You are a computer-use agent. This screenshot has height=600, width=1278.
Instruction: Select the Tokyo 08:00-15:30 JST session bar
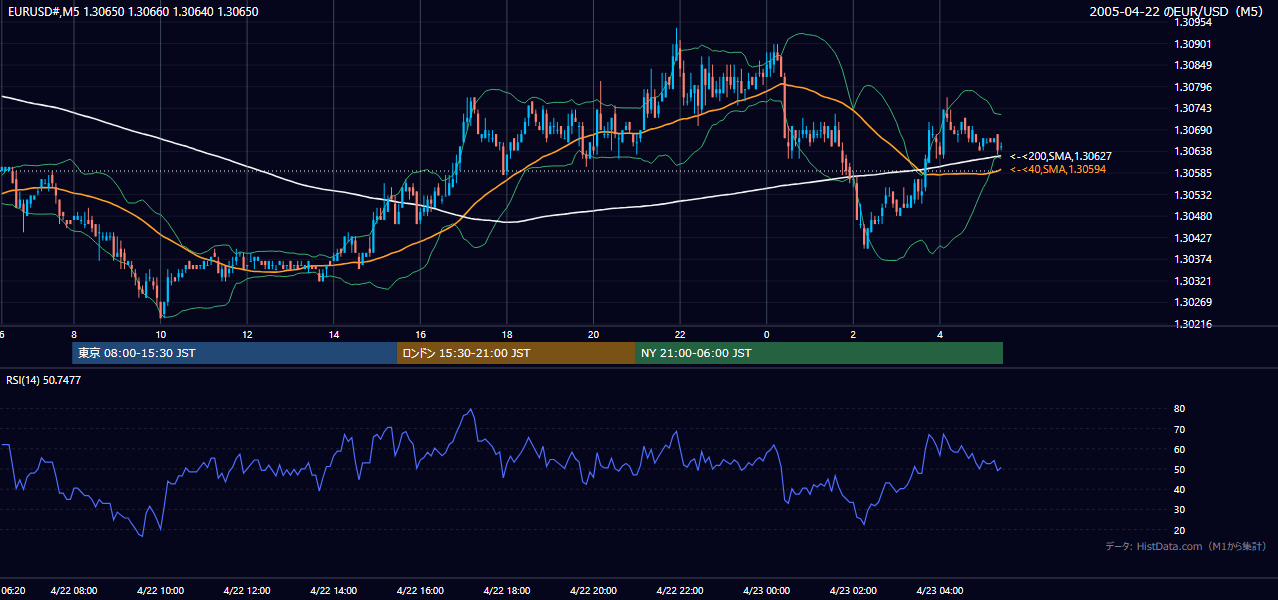[x=235, y=353]
